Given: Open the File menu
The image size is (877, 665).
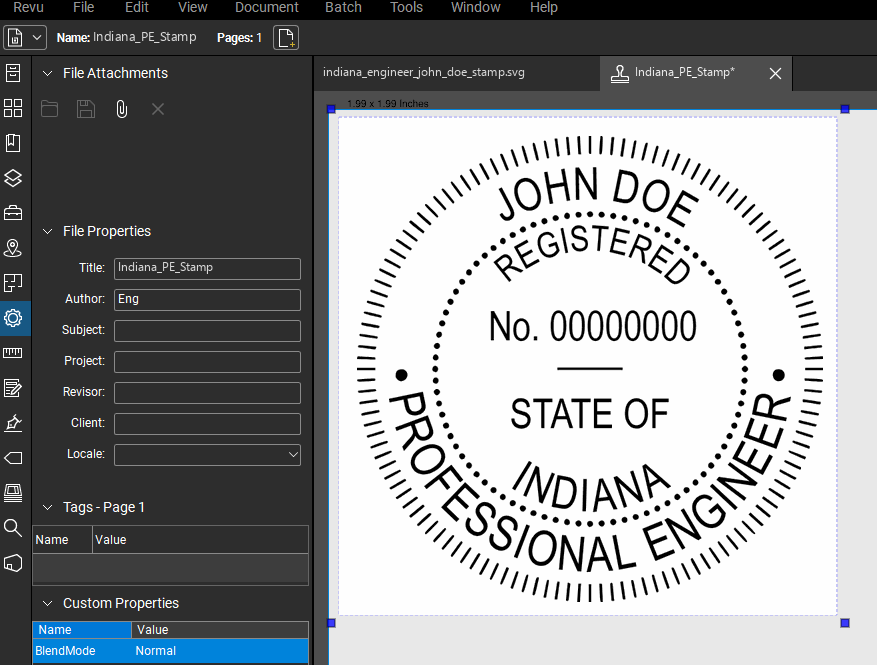Looking at the screenshot, I should coord(83,7).
